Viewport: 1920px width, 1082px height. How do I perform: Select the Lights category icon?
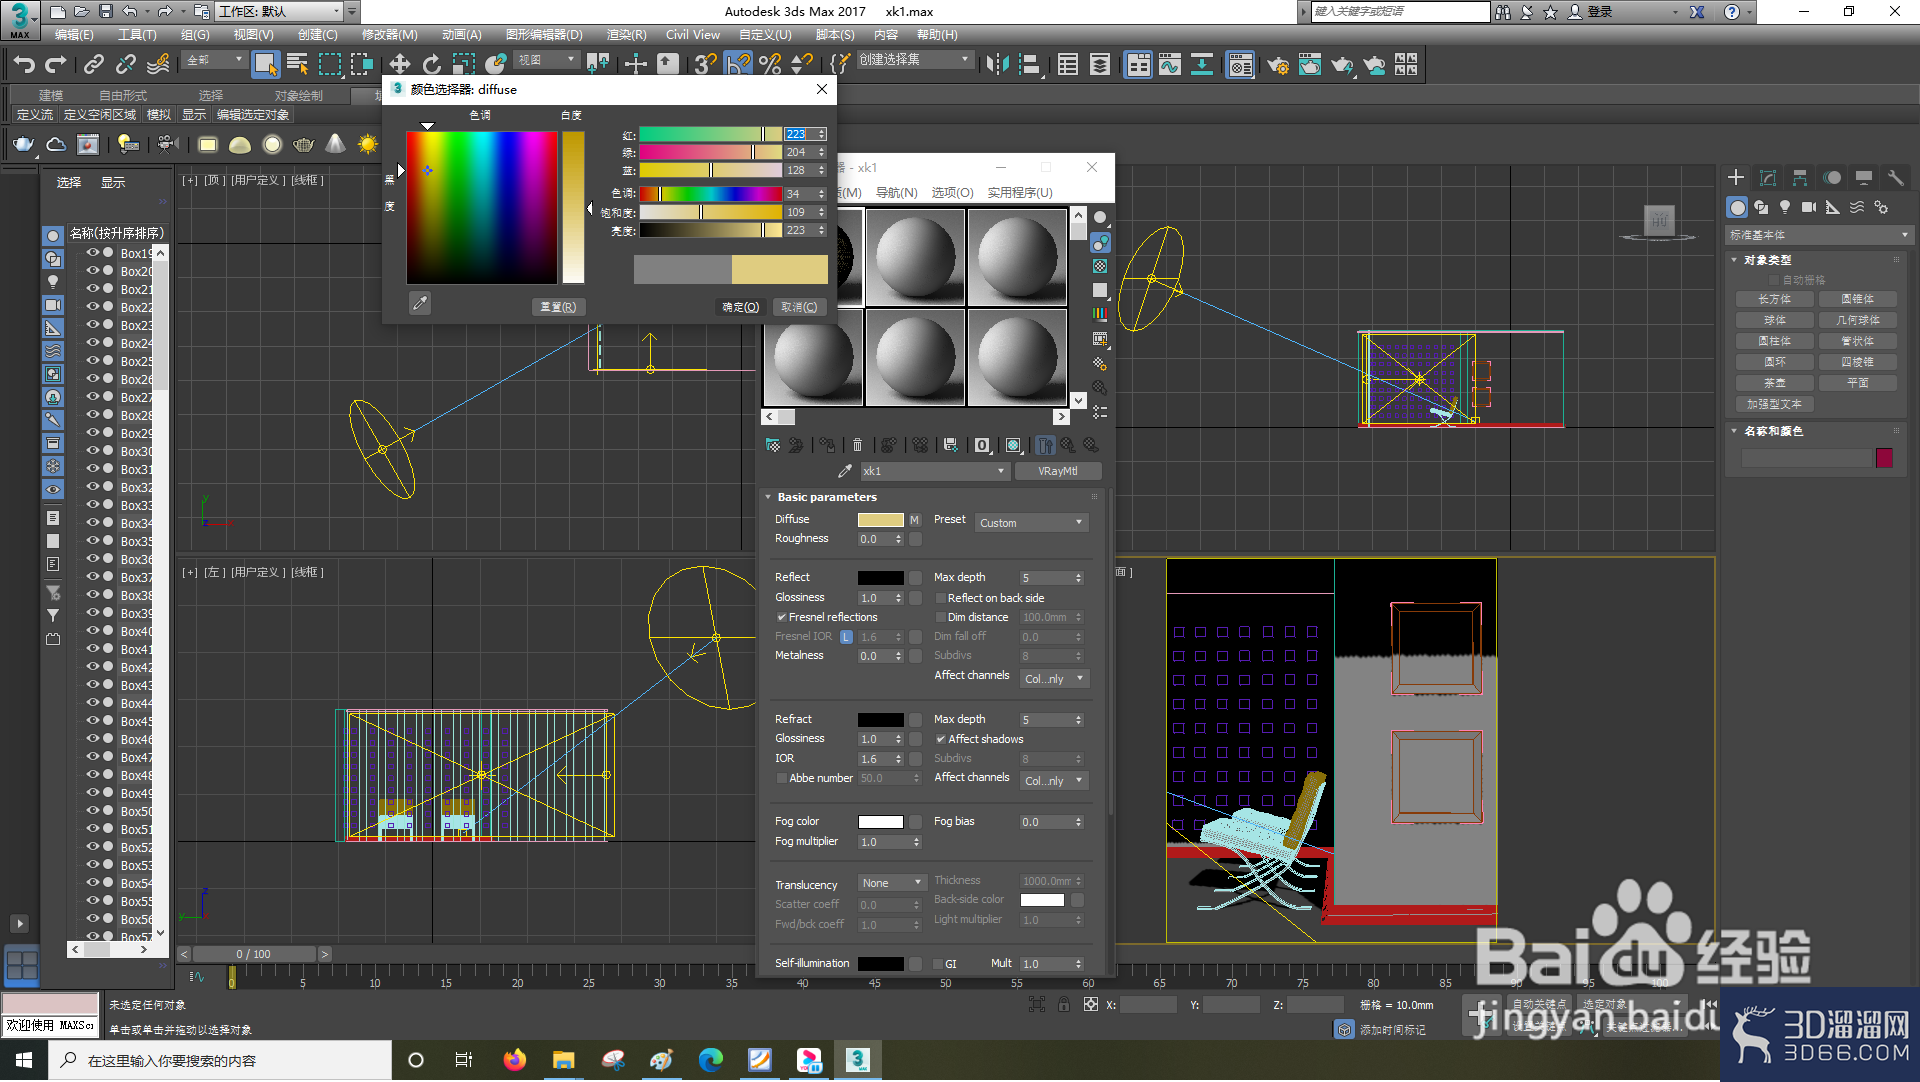[x=1785, y=207]
